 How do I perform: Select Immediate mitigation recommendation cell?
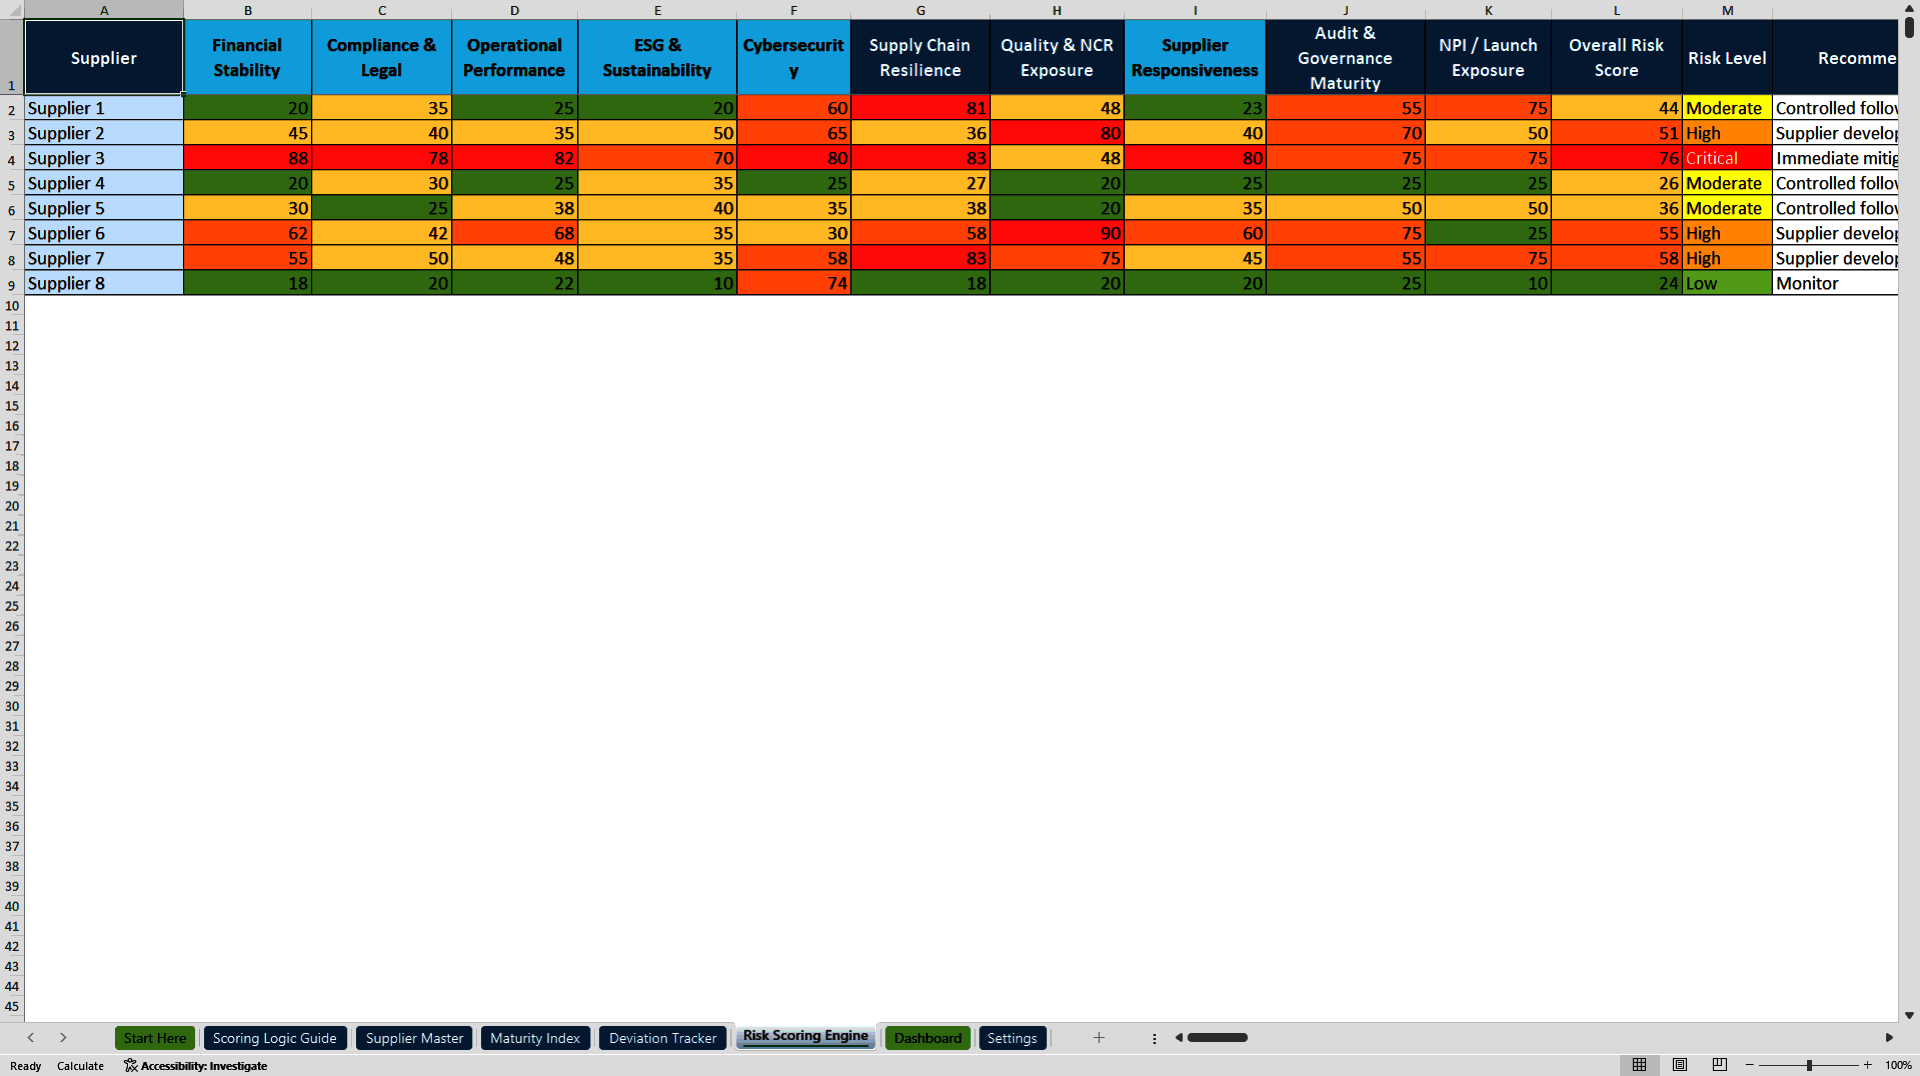coord(1836,158)
